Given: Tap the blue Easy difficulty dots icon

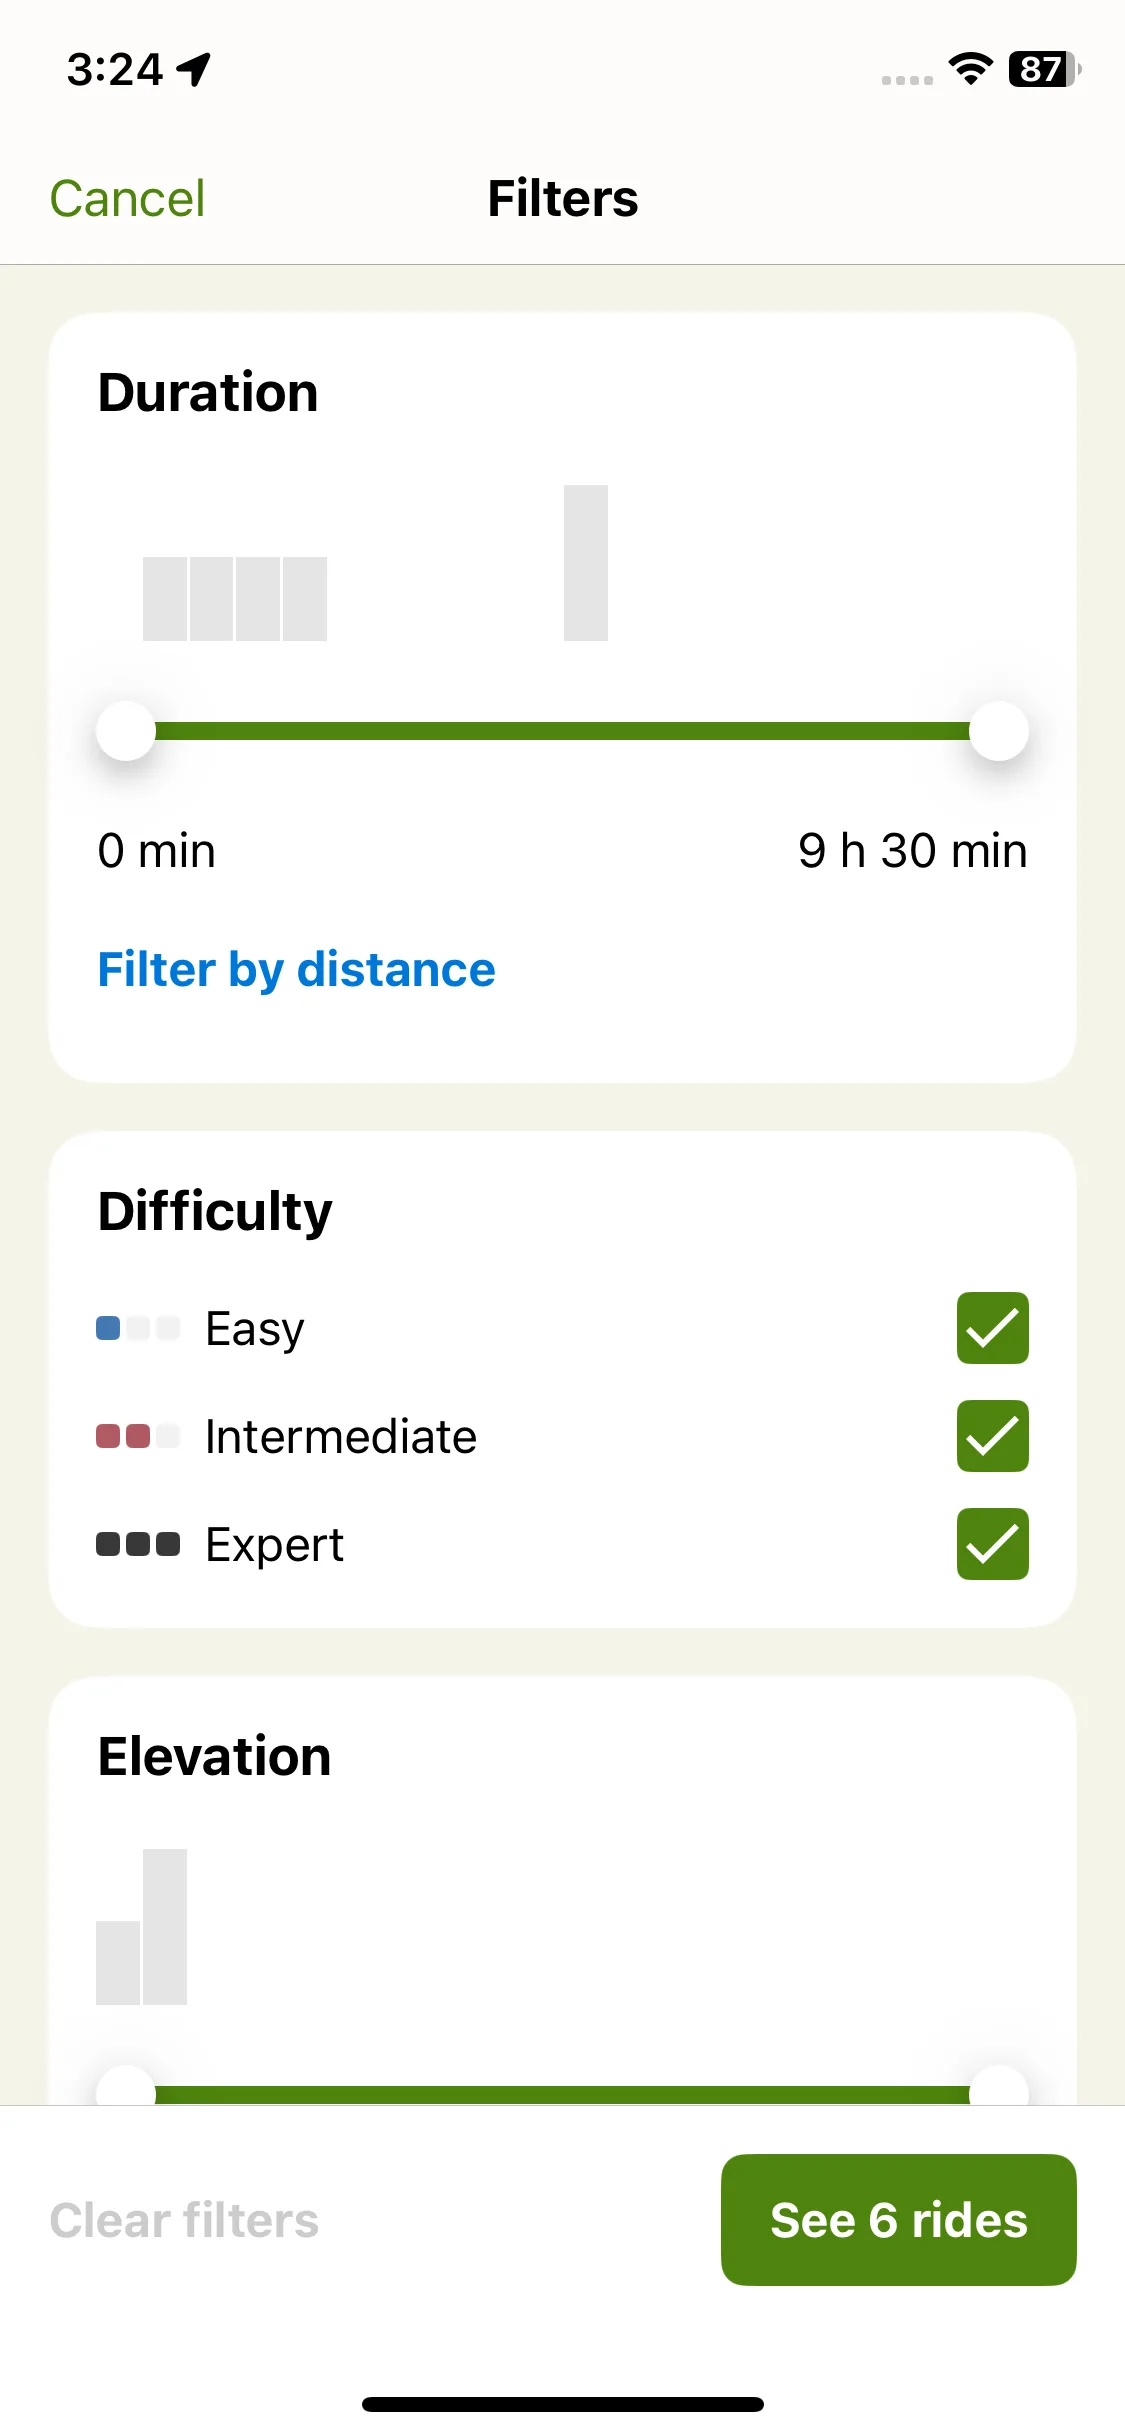Looking at the screenshot, I should coord(138,1328).
